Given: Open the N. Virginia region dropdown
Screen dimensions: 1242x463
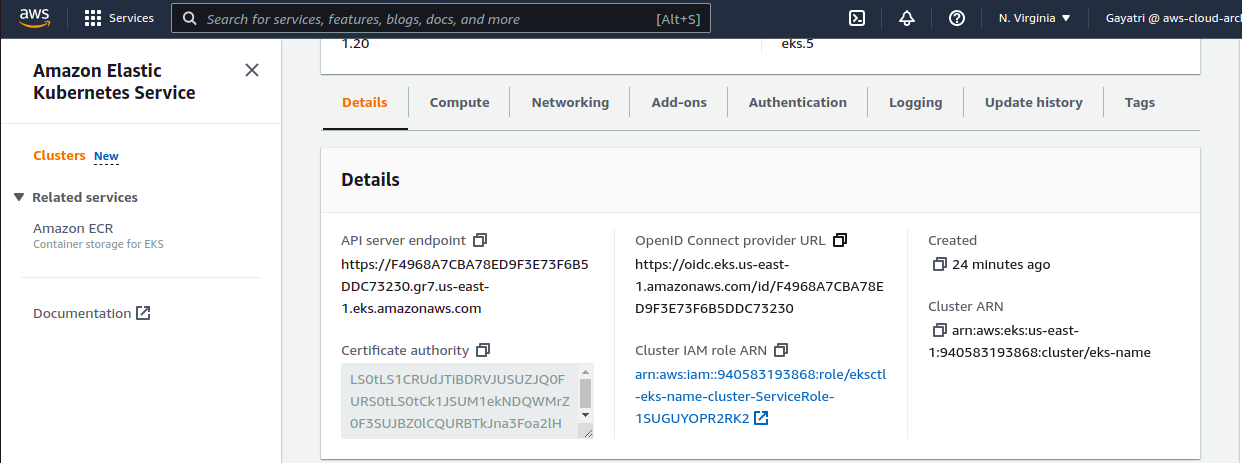Looking at the screenshot, I should (x=1035, y=19).
